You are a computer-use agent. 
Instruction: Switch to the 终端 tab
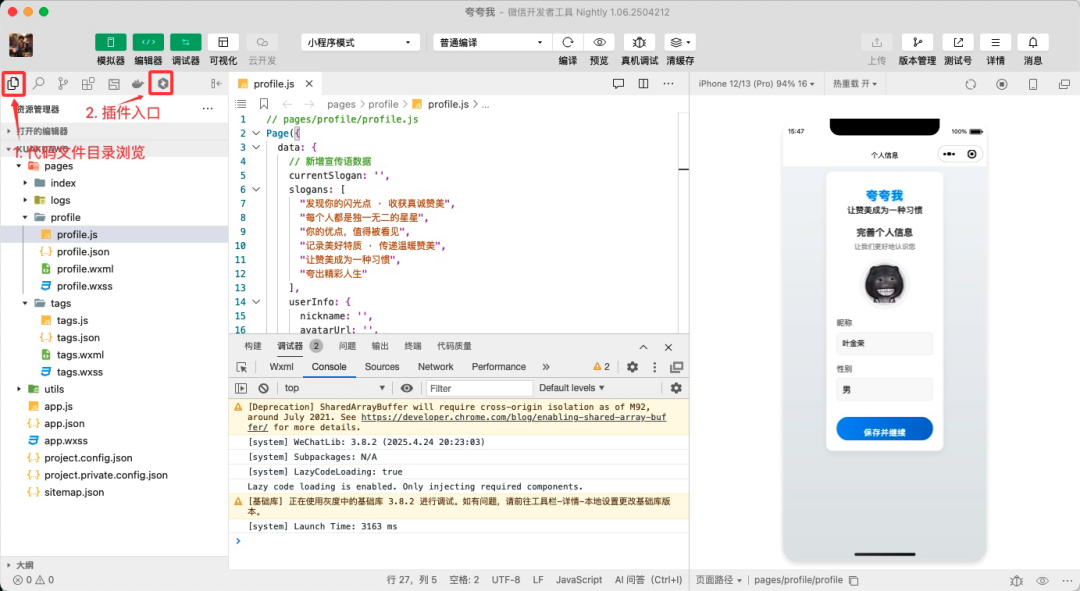click(412, 346)
